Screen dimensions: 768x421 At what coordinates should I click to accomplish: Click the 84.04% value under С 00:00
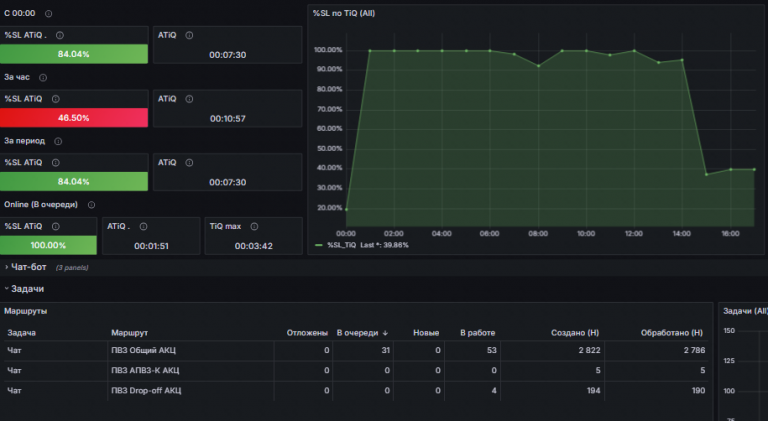[x=73, y=54]
